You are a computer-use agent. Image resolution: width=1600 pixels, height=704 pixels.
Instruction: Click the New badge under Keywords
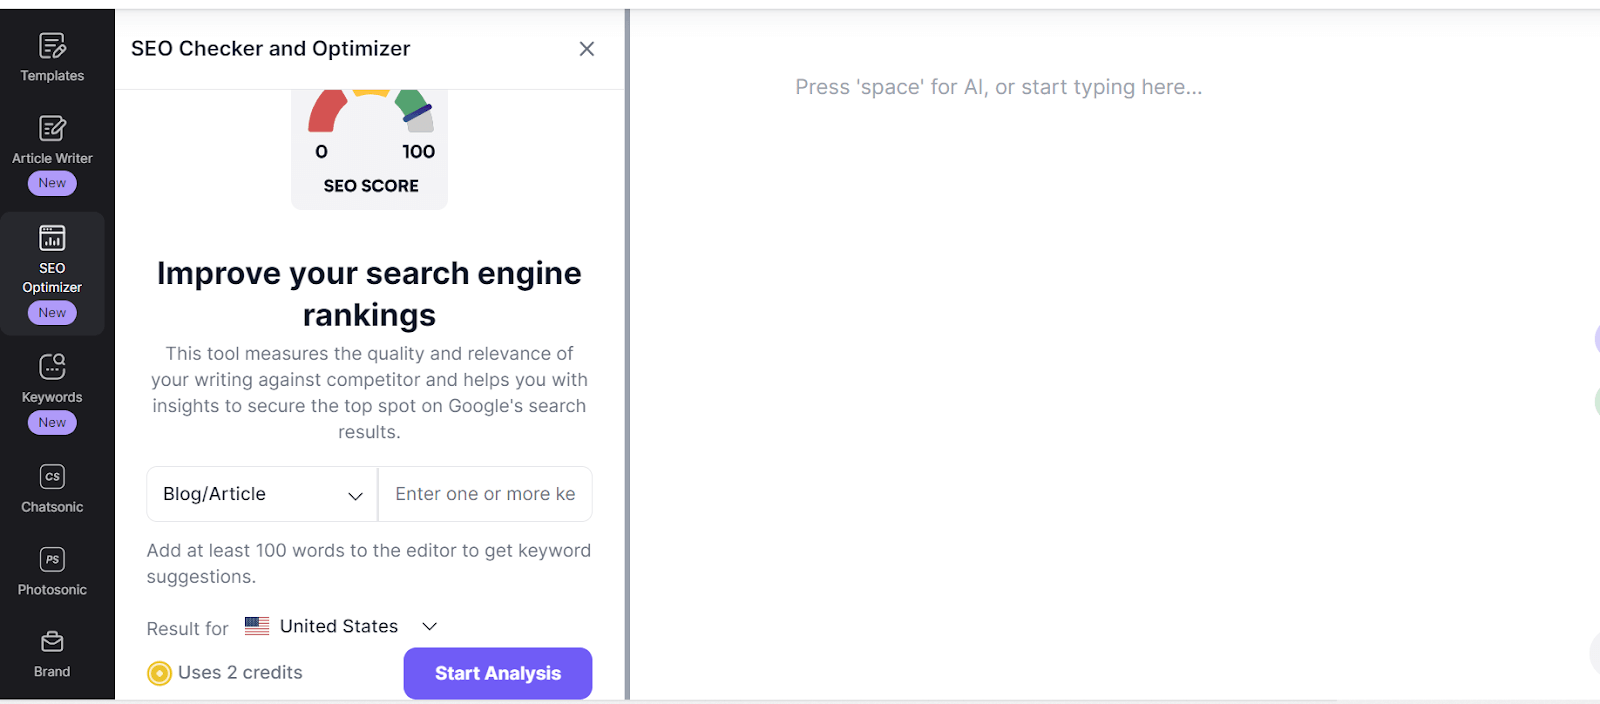click(x=52, y=423)
